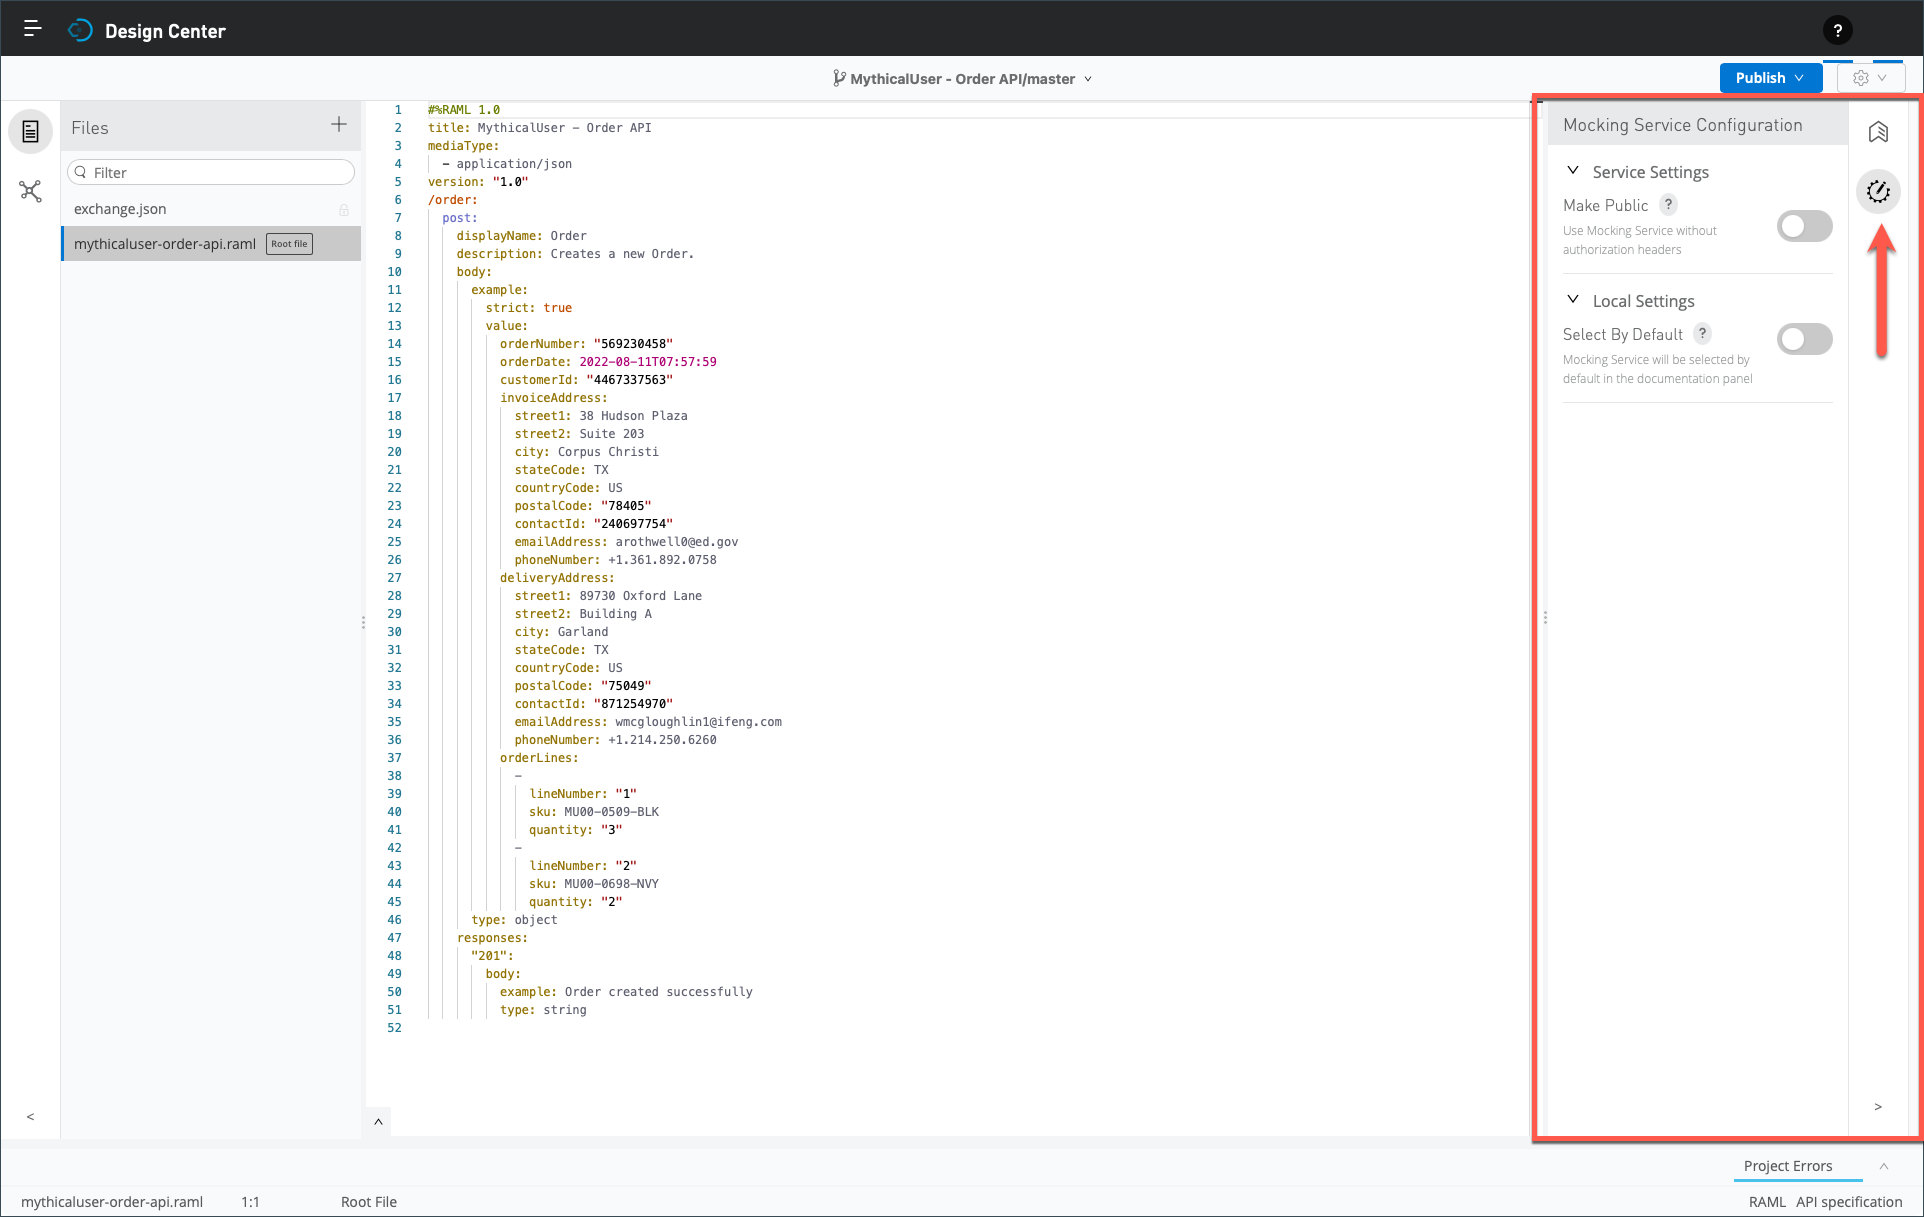The height and width of the screenshot is (1217, 1924).
Task: Click the right panel resize handle
Action: tap(1545, 618)
